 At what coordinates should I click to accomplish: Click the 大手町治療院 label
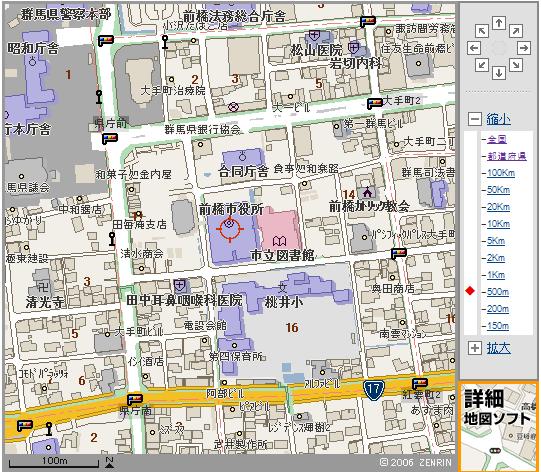173,90
